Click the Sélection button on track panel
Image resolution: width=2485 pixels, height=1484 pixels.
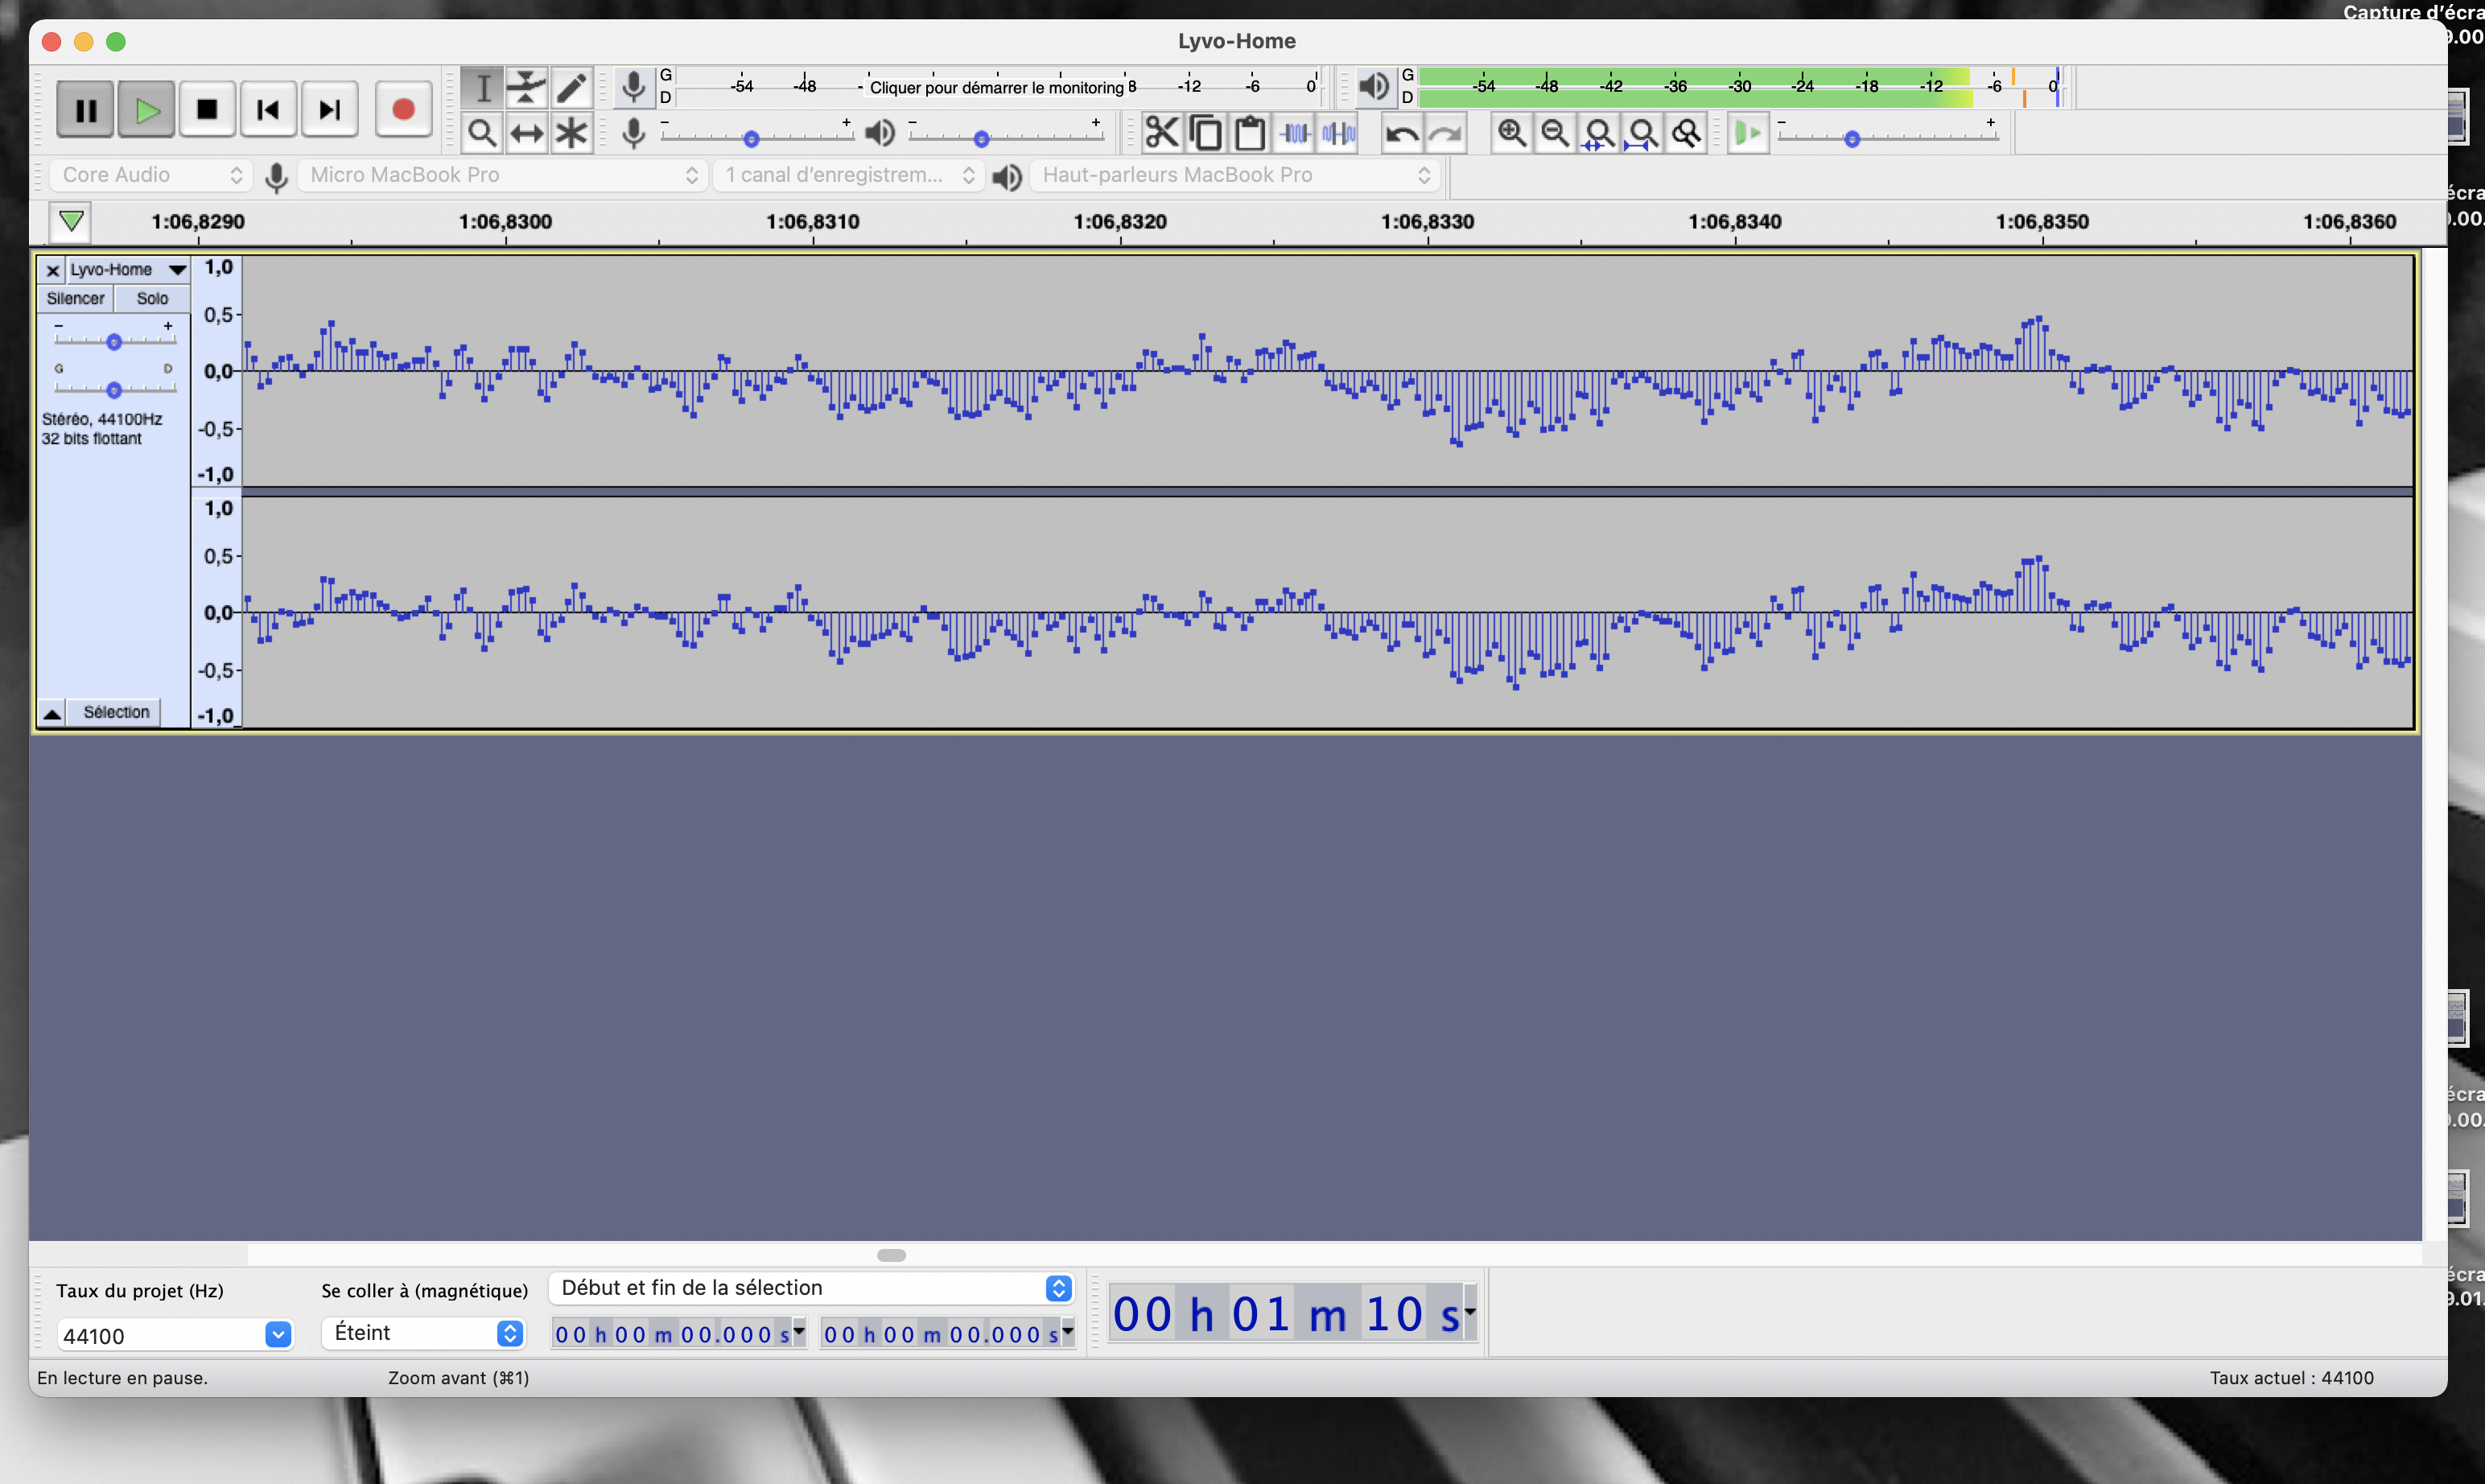pyautogui.click(x=116, y=712)
